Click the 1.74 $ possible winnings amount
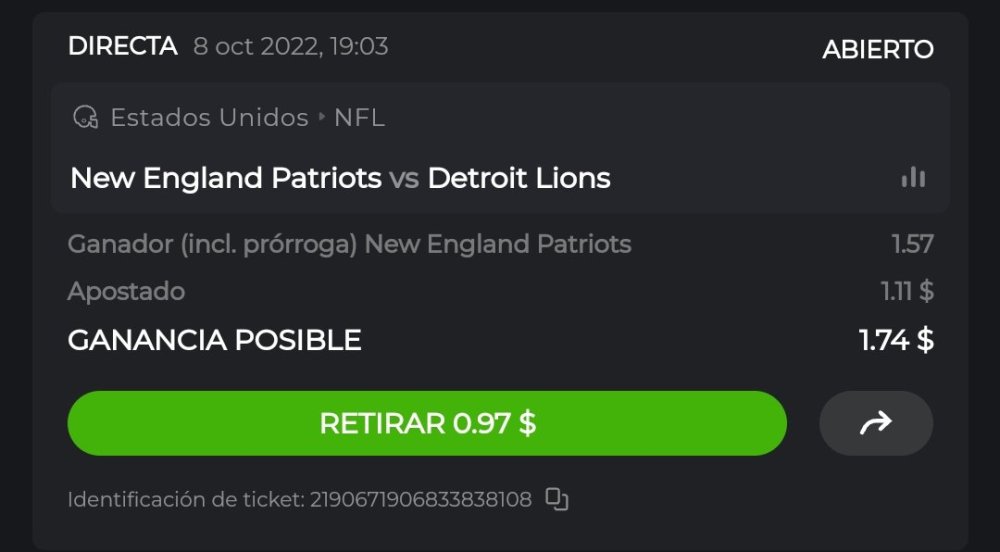 point(896,340)
